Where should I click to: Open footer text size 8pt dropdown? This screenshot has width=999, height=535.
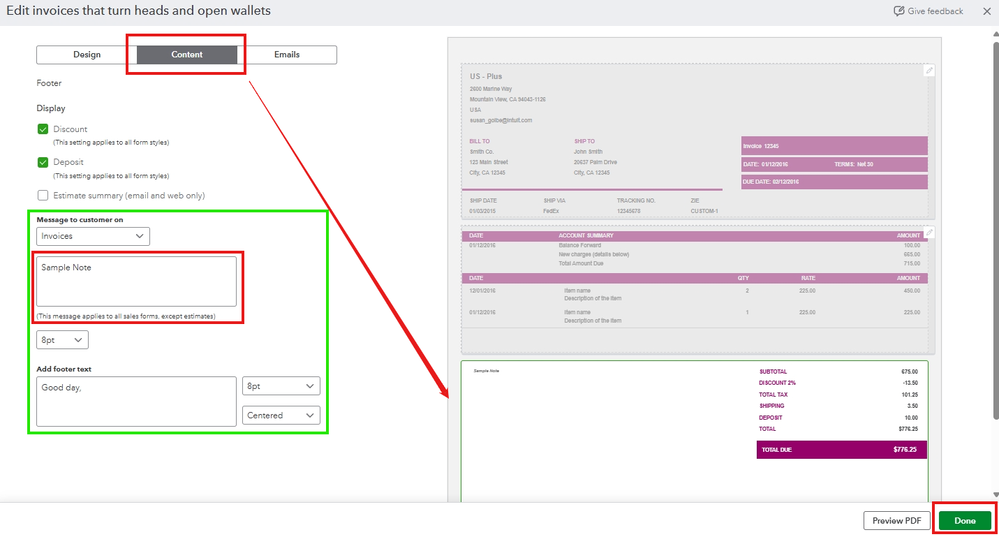pyautogui.click(x=281, y=386)
